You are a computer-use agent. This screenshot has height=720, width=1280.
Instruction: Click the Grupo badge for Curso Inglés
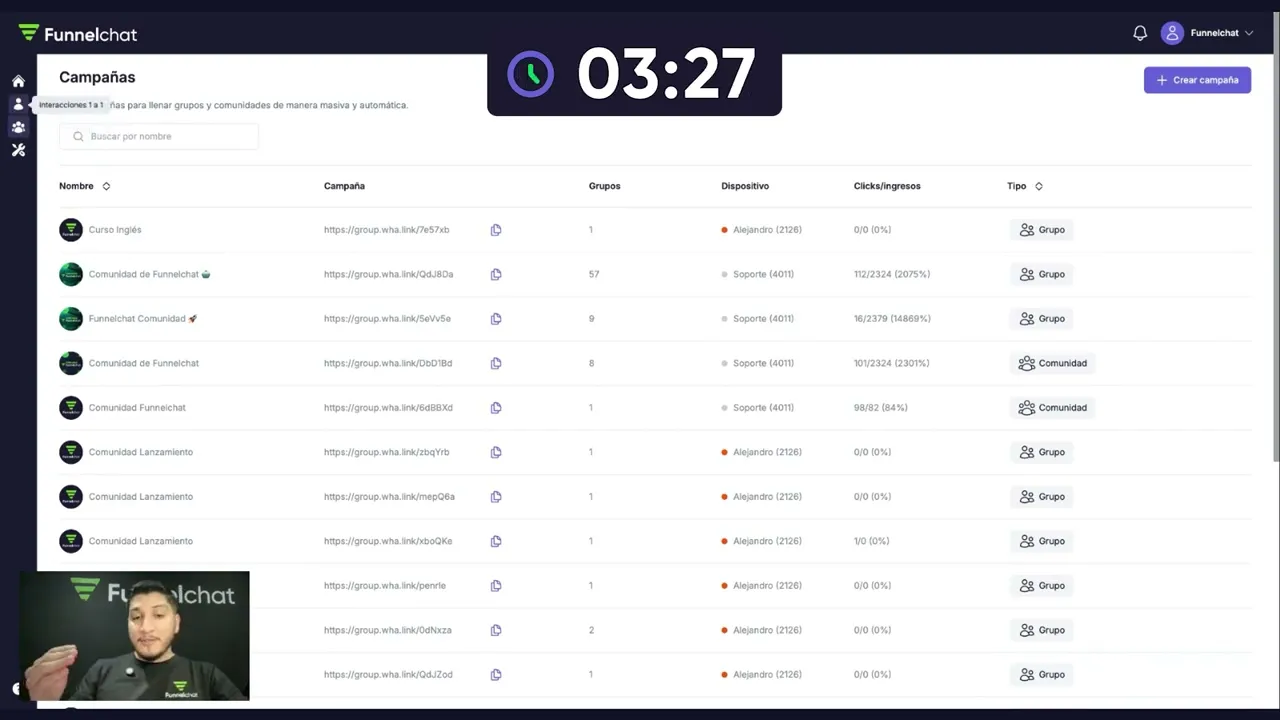[1041, 230]
